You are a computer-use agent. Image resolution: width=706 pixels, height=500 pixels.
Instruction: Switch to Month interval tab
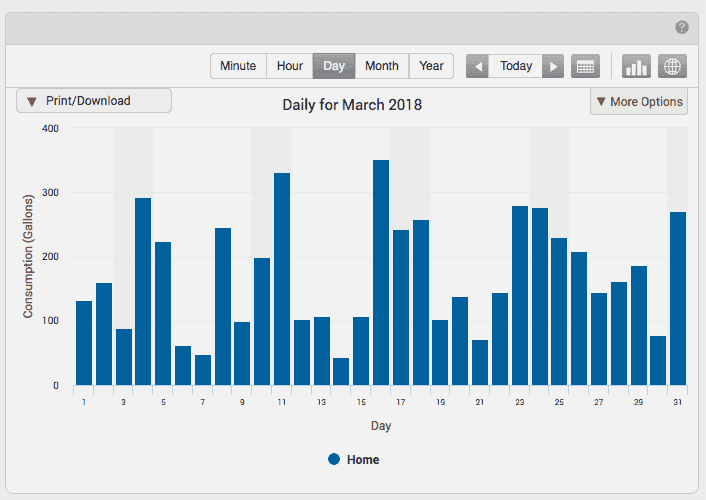(382, 67)
